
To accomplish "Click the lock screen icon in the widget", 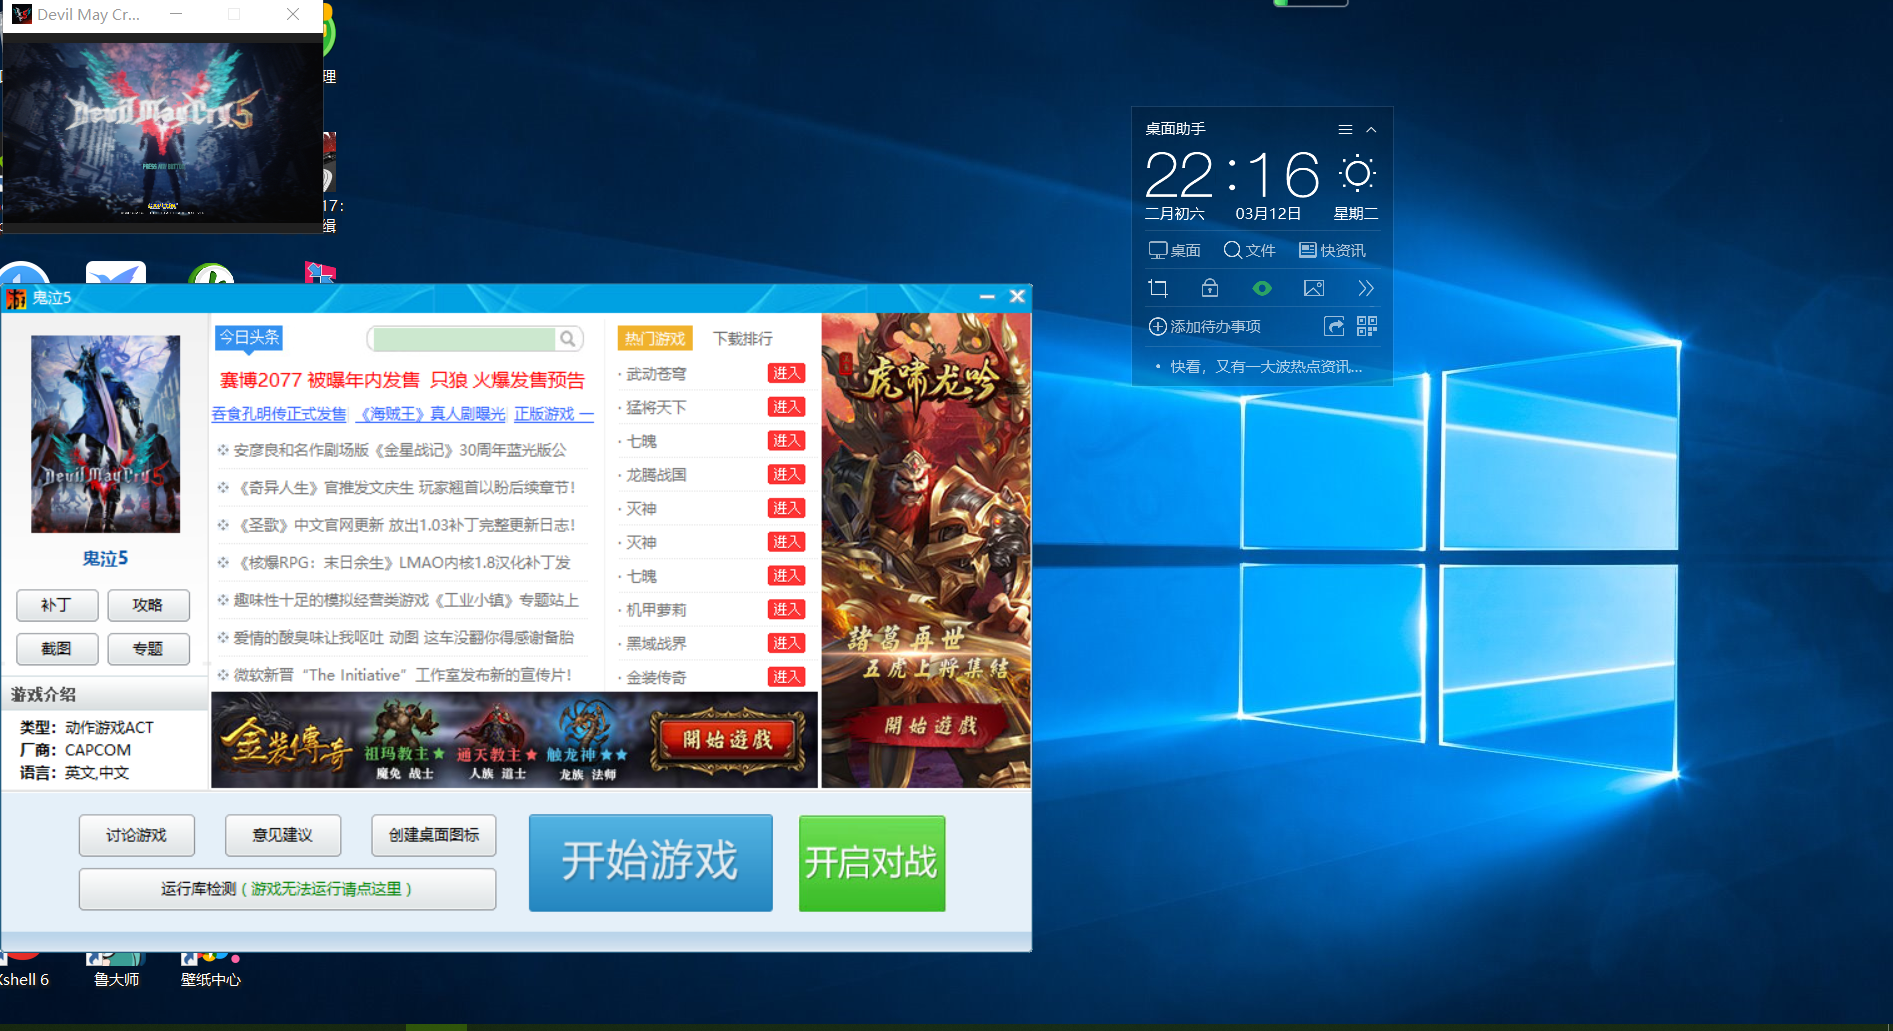I will pos(1210,288).
